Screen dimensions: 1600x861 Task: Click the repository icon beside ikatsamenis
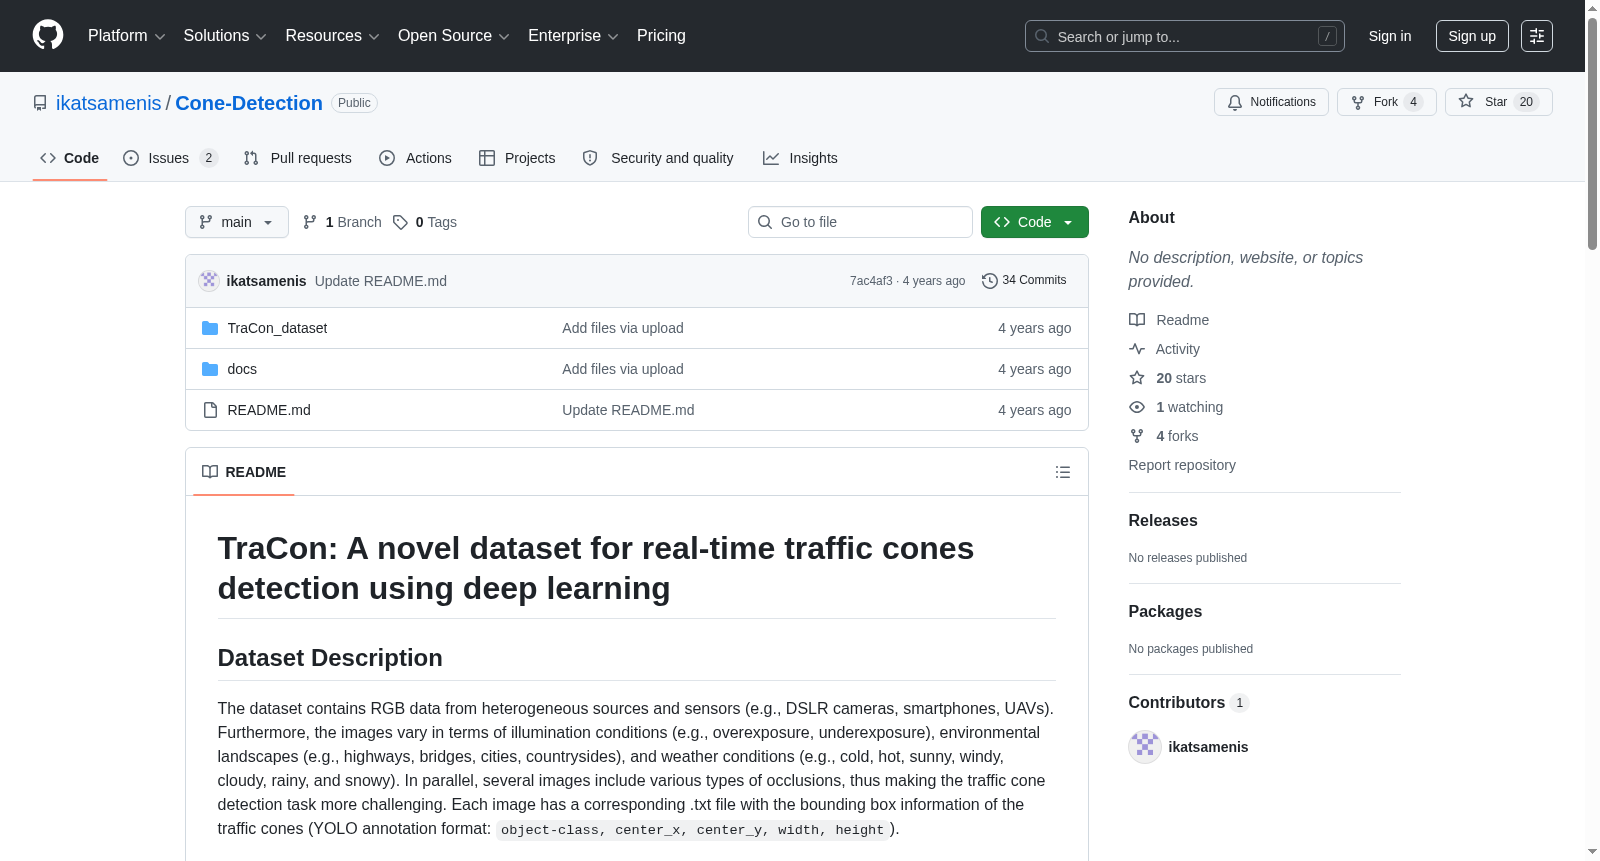[x=40, y=103]
